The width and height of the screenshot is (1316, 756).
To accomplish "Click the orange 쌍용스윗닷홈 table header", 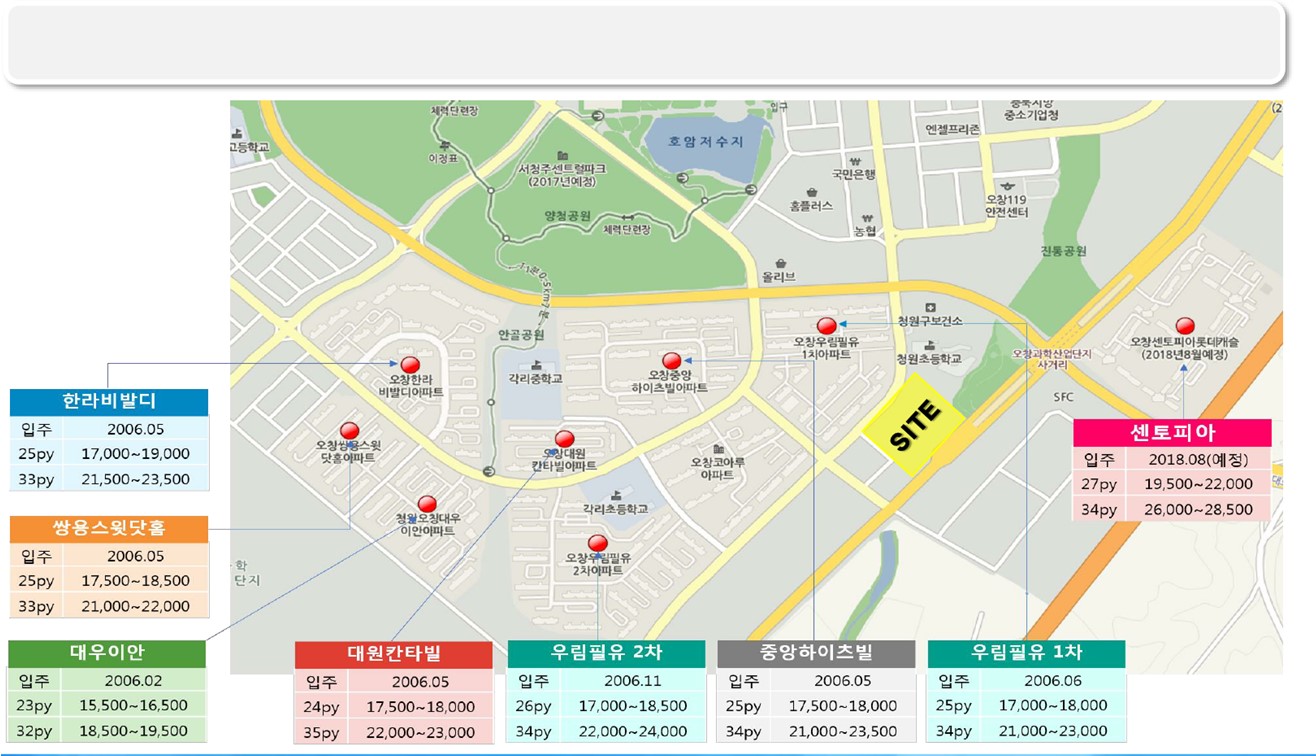I will pyautogui.click(x=109, y=529).
